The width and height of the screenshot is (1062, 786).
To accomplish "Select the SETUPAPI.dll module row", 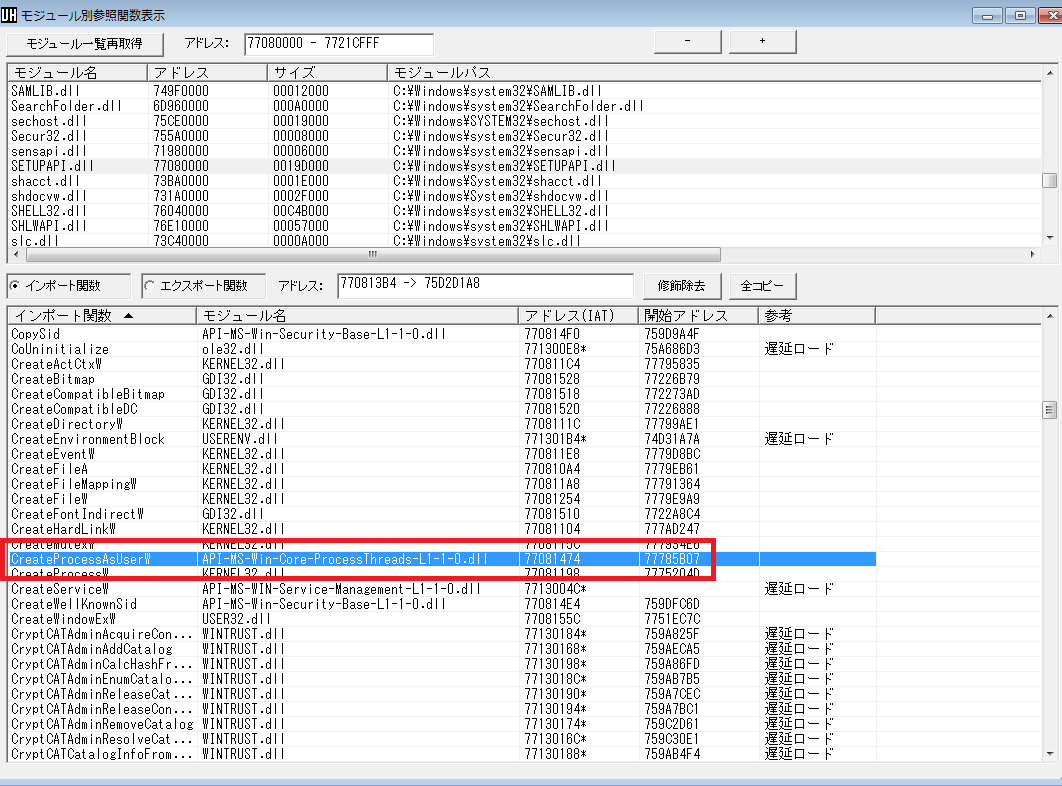I will coord(525,166).
